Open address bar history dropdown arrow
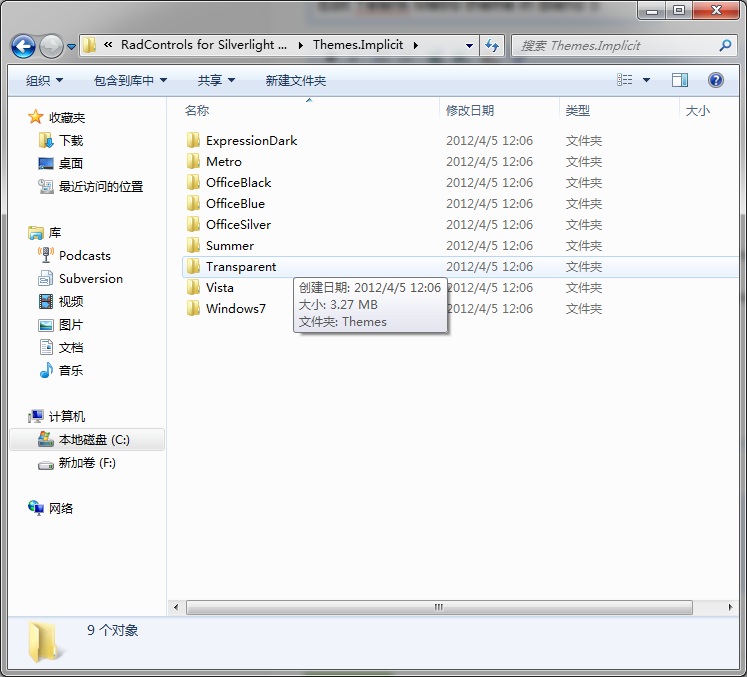This screenshot has height=677, width=747. point(469,46)
